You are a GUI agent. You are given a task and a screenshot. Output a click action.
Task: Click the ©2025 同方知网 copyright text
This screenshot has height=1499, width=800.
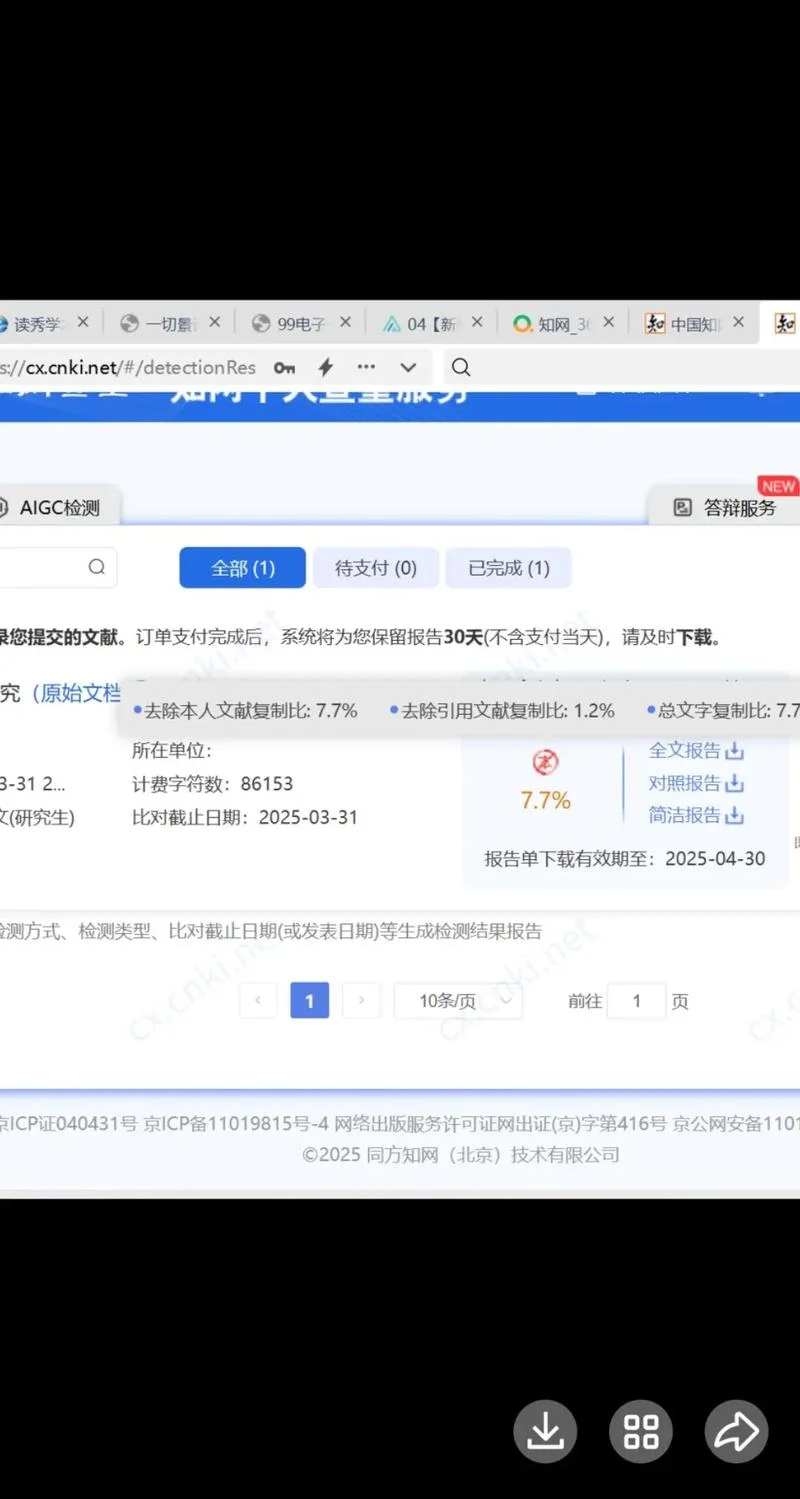461,1154
